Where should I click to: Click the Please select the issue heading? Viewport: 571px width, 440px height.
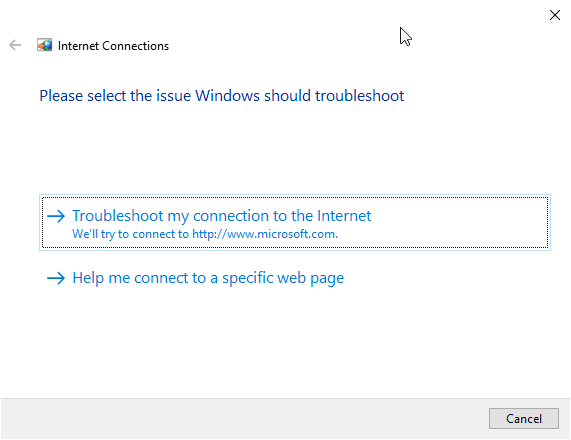221,96
